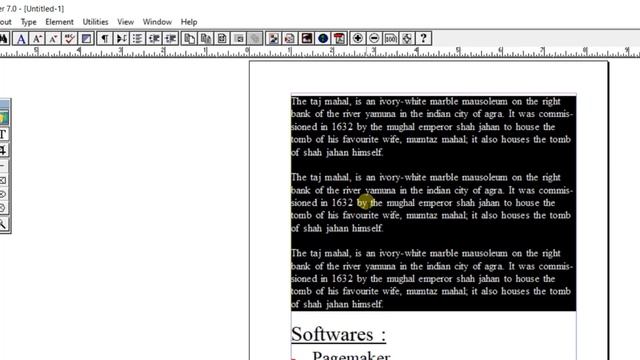Open the Indents/Tabs icon
This screenshot has width=640, height=360.
121,38
